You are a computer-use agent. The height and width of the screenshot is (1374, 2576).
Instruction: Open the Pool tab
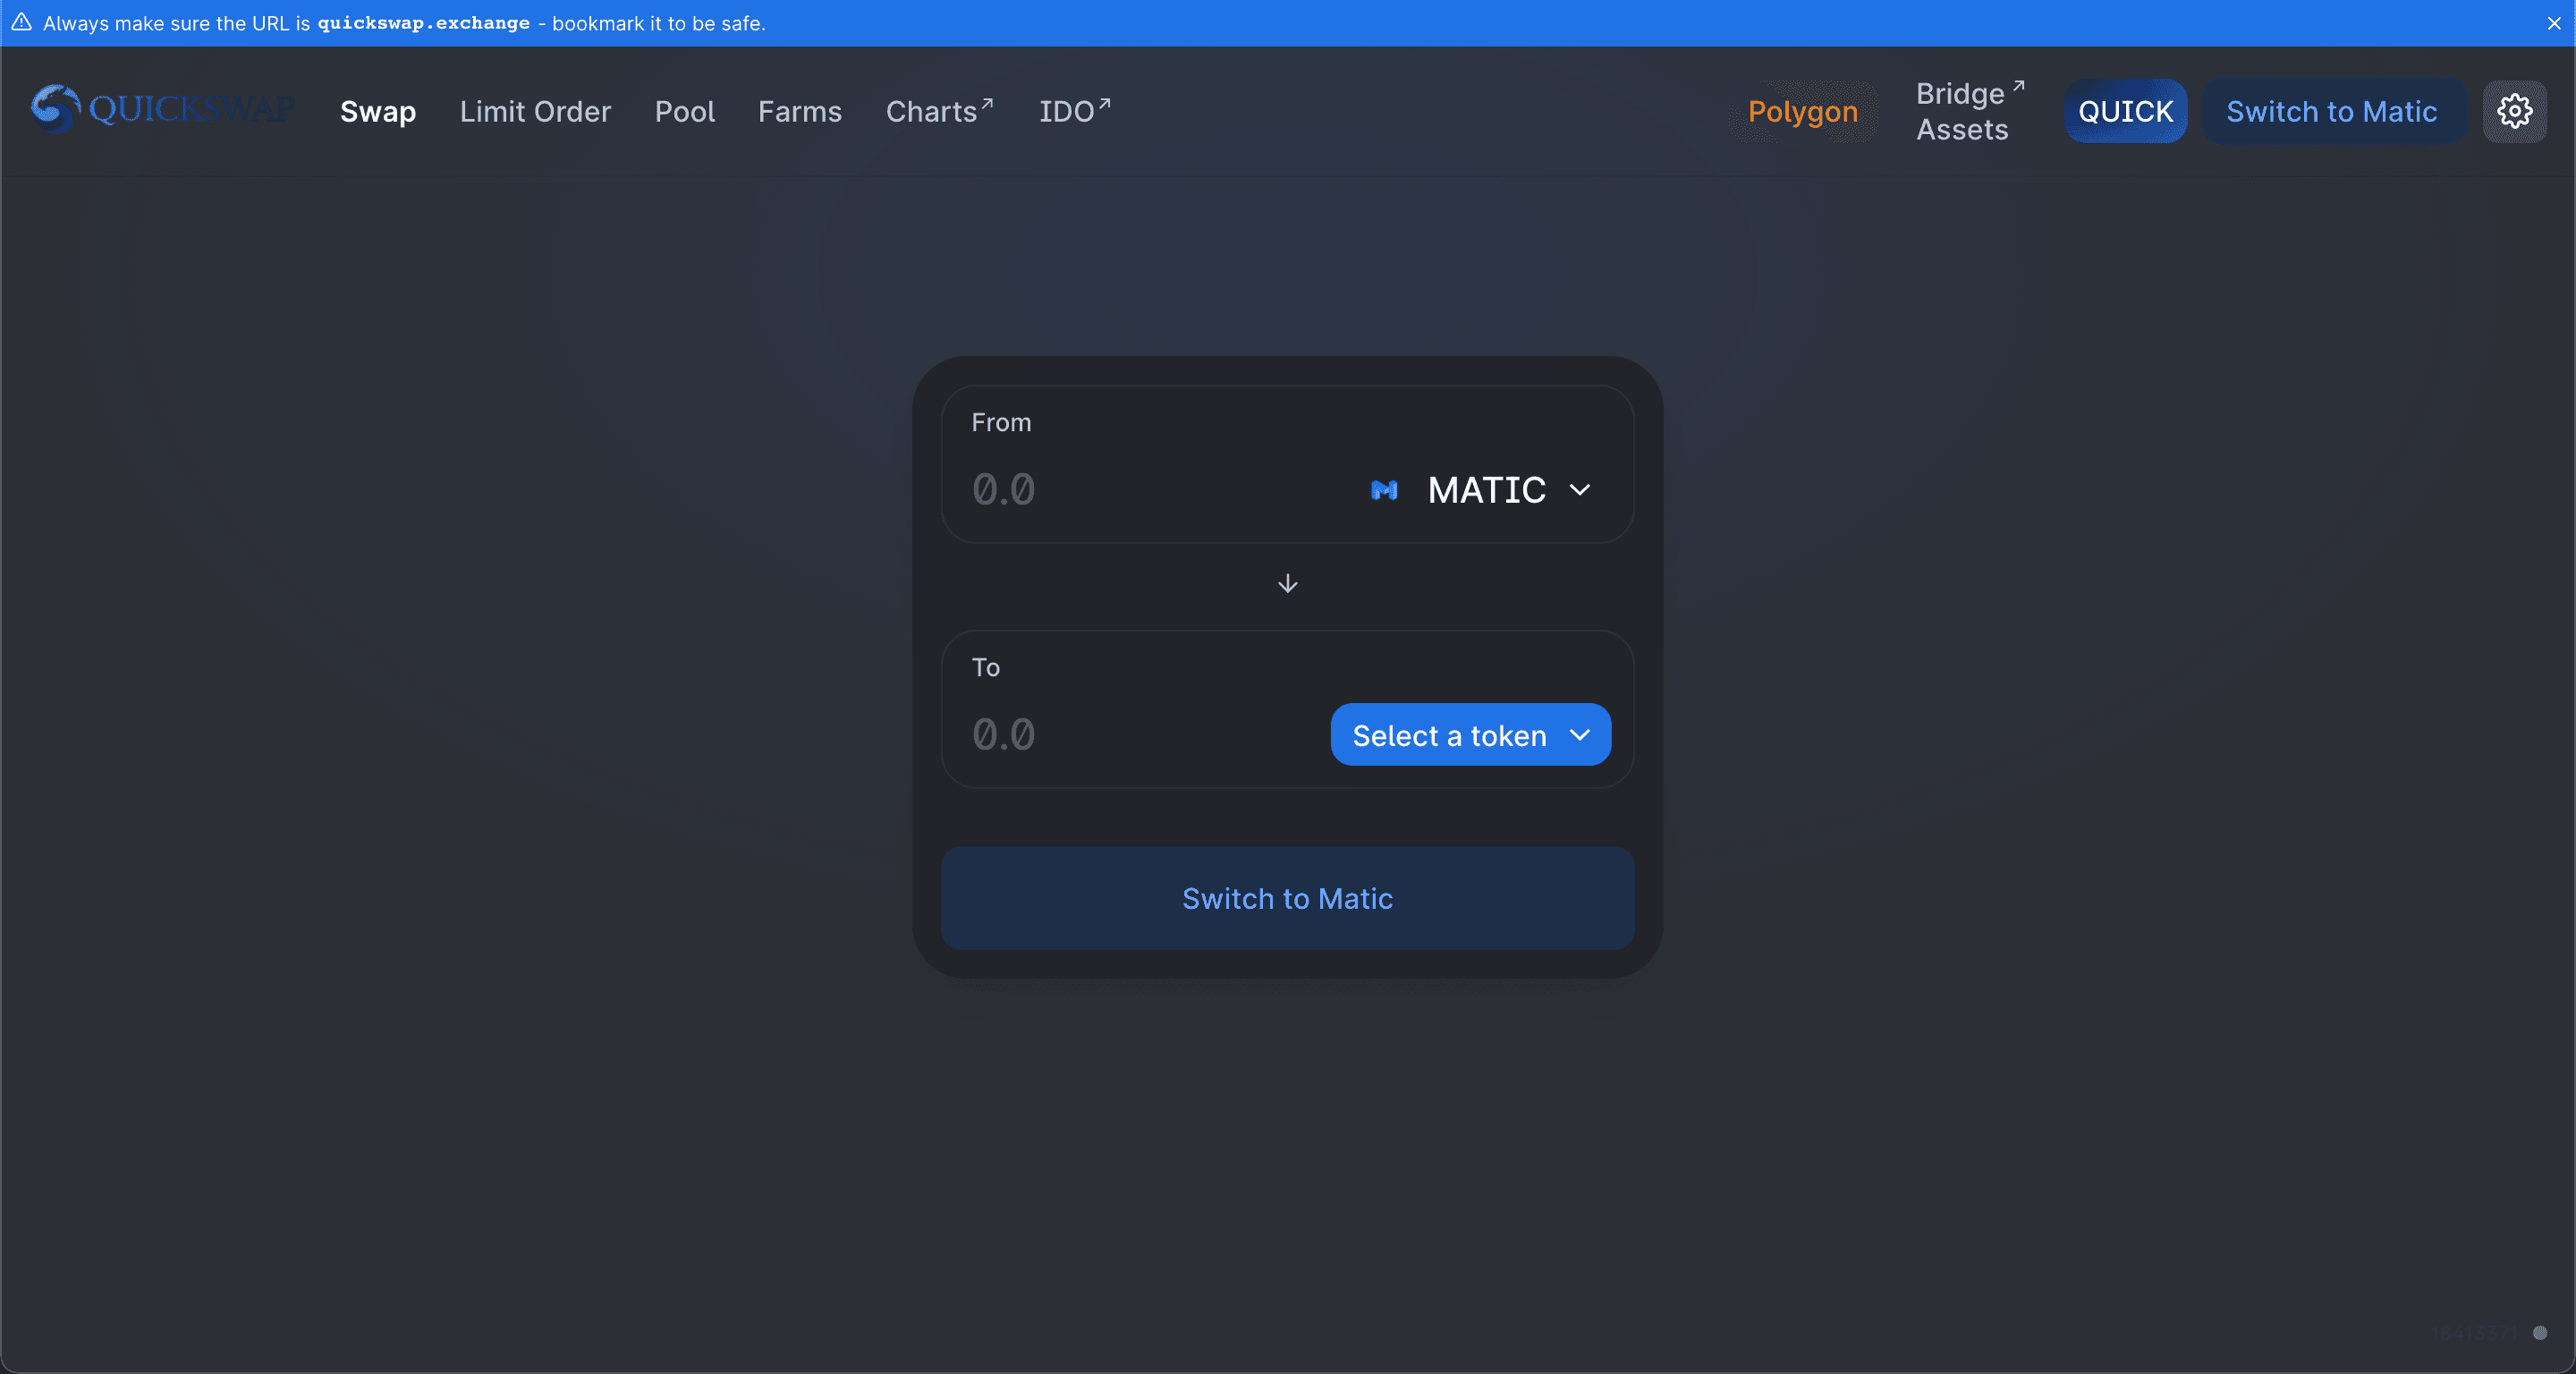[x=685, y=111]
